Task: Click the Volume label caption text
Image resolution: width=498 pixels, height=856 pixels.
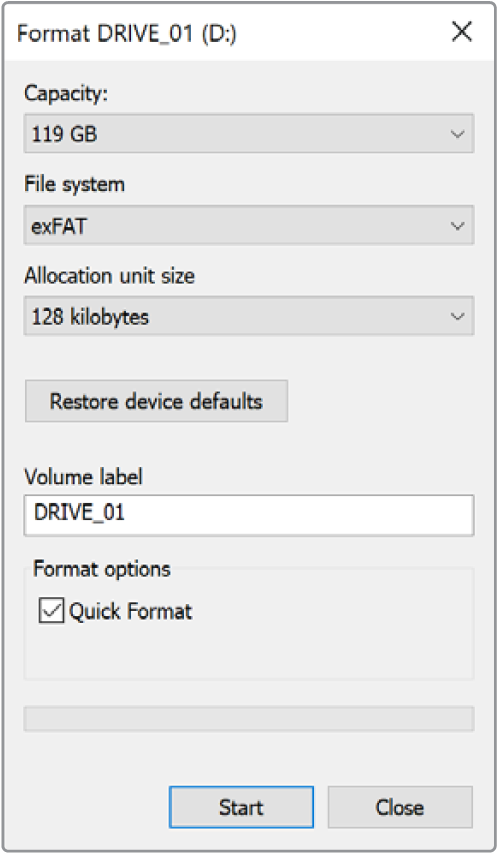Action: pyautogui.click(x=84, y=477)
